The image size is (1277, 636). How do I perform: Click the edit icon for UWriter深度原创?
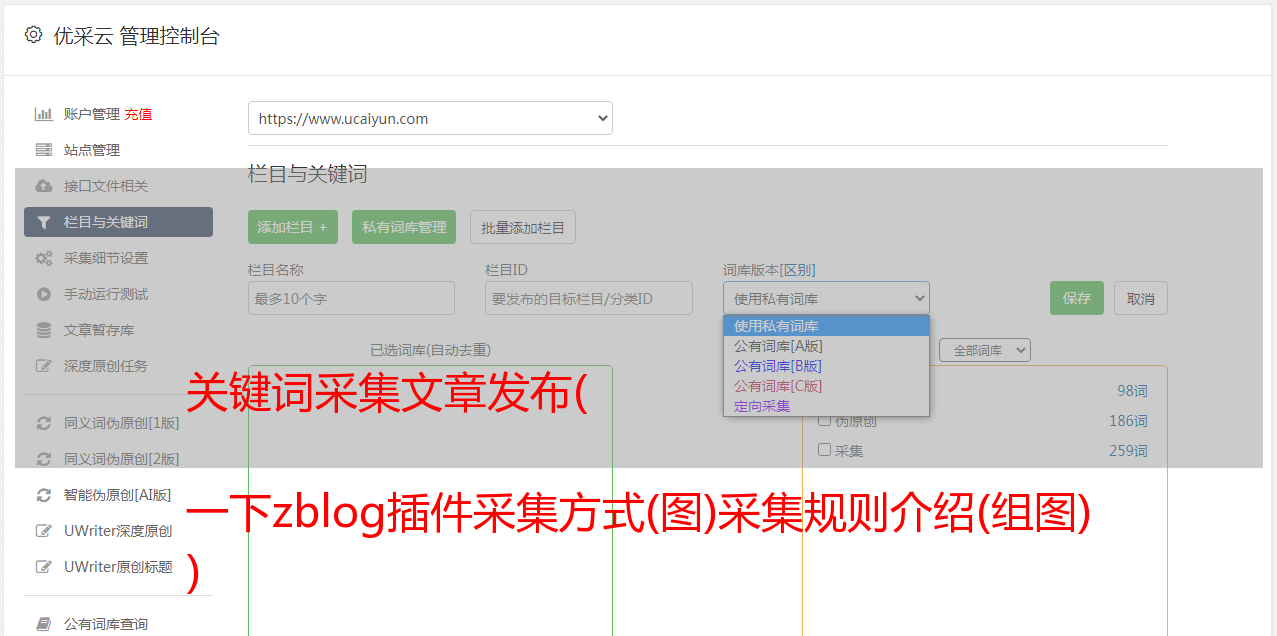(43, 531)
